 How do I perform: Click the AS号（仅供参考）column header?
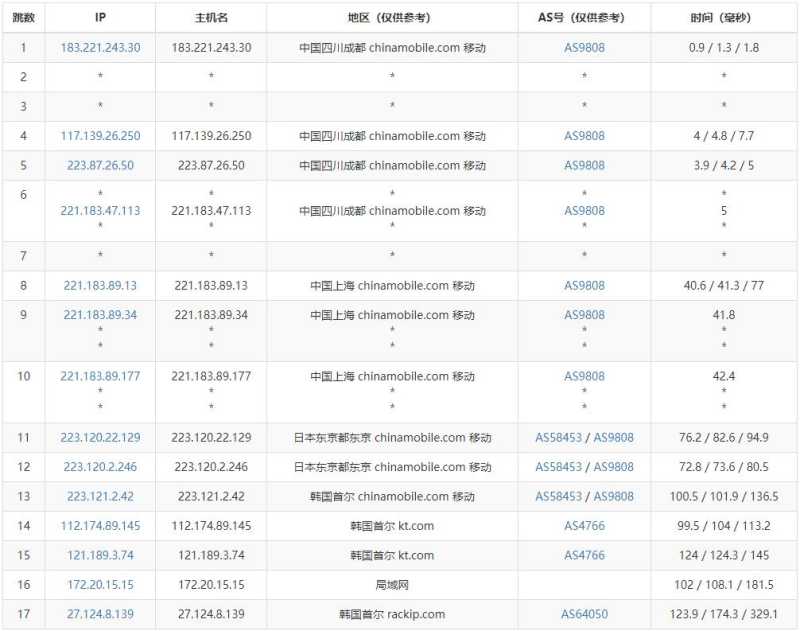click(x=584, y=18)
